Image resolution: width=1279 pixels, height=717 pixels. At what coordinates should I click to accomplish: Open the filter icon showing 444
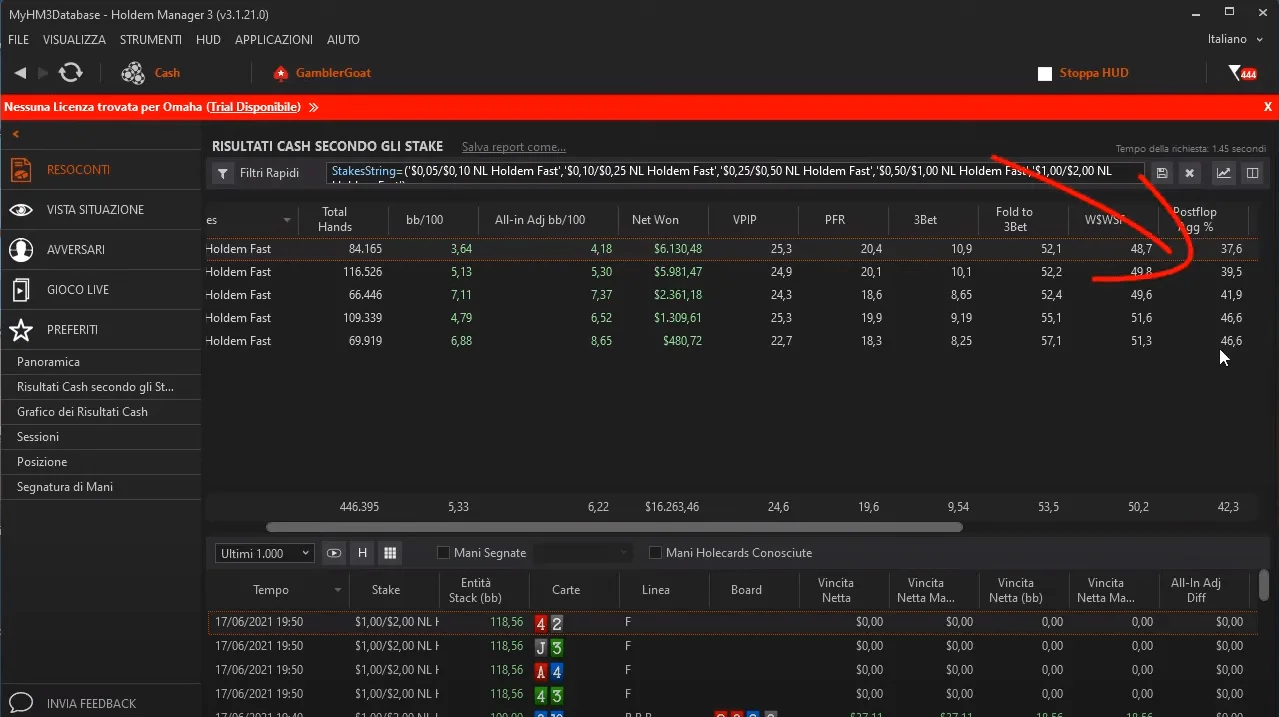(1242, 73)
